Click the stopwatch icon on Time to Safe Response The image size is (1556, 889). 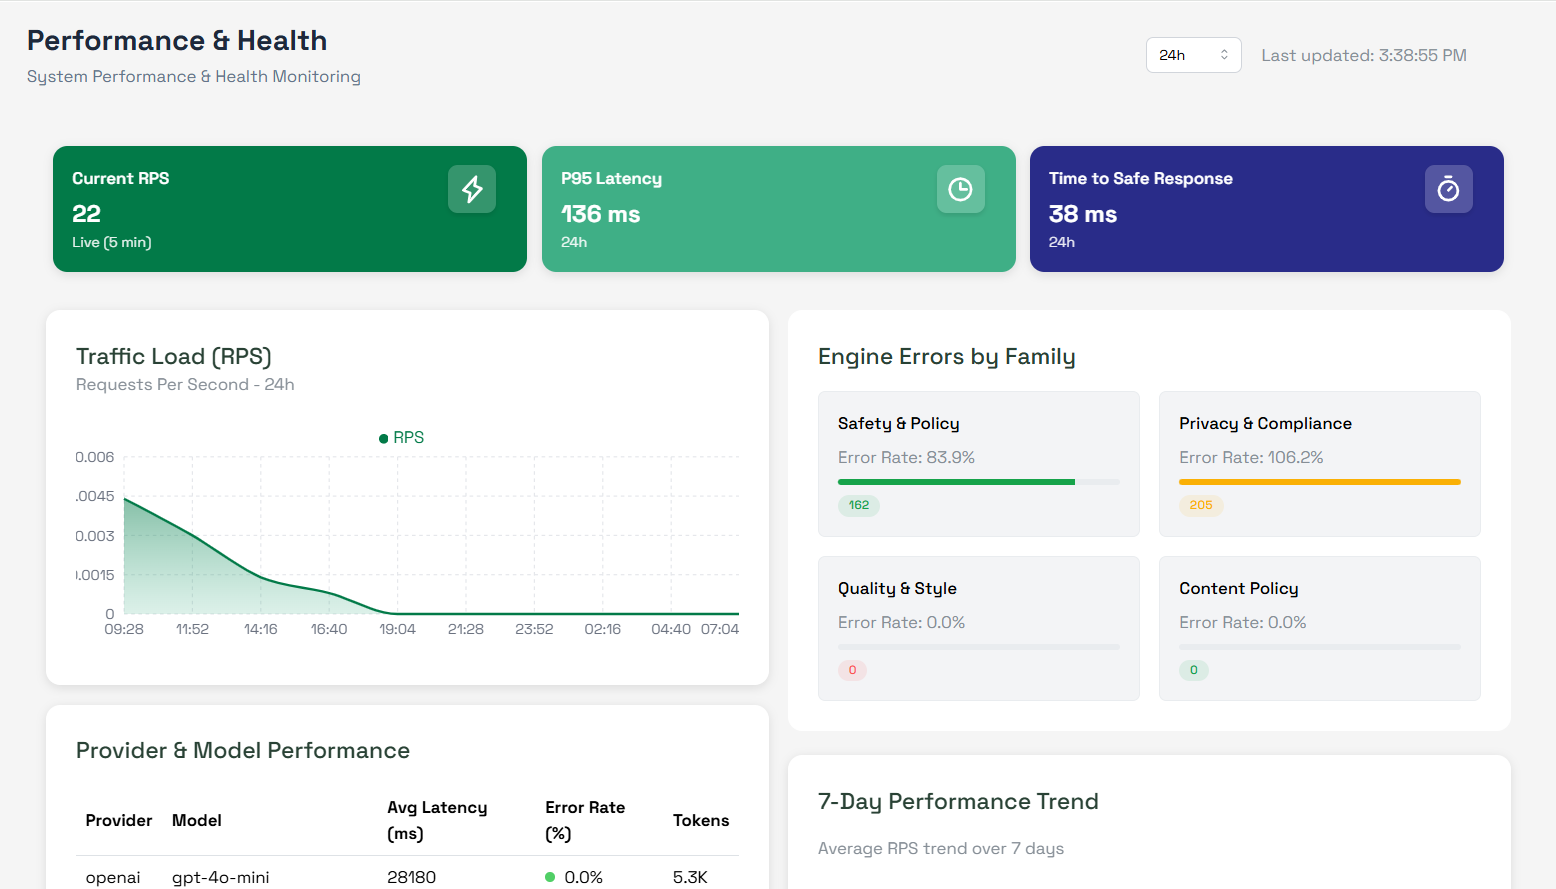[x=1448, y=189]
